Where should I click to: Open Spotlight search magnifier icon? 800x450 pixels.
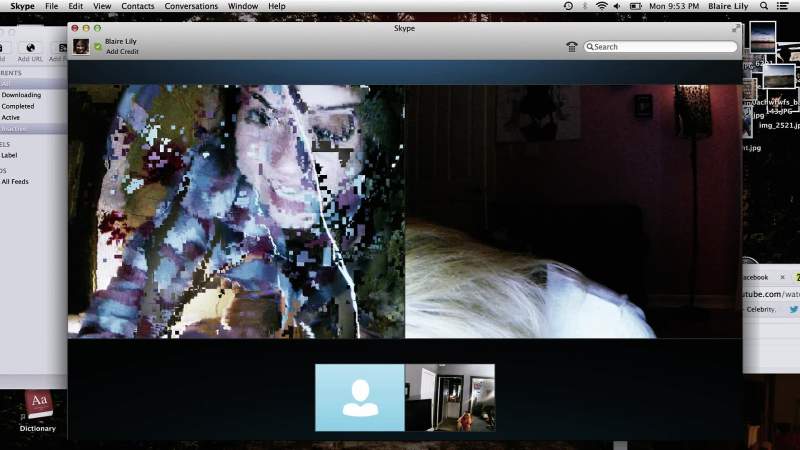pyautogui.click(x=763, y=6)
